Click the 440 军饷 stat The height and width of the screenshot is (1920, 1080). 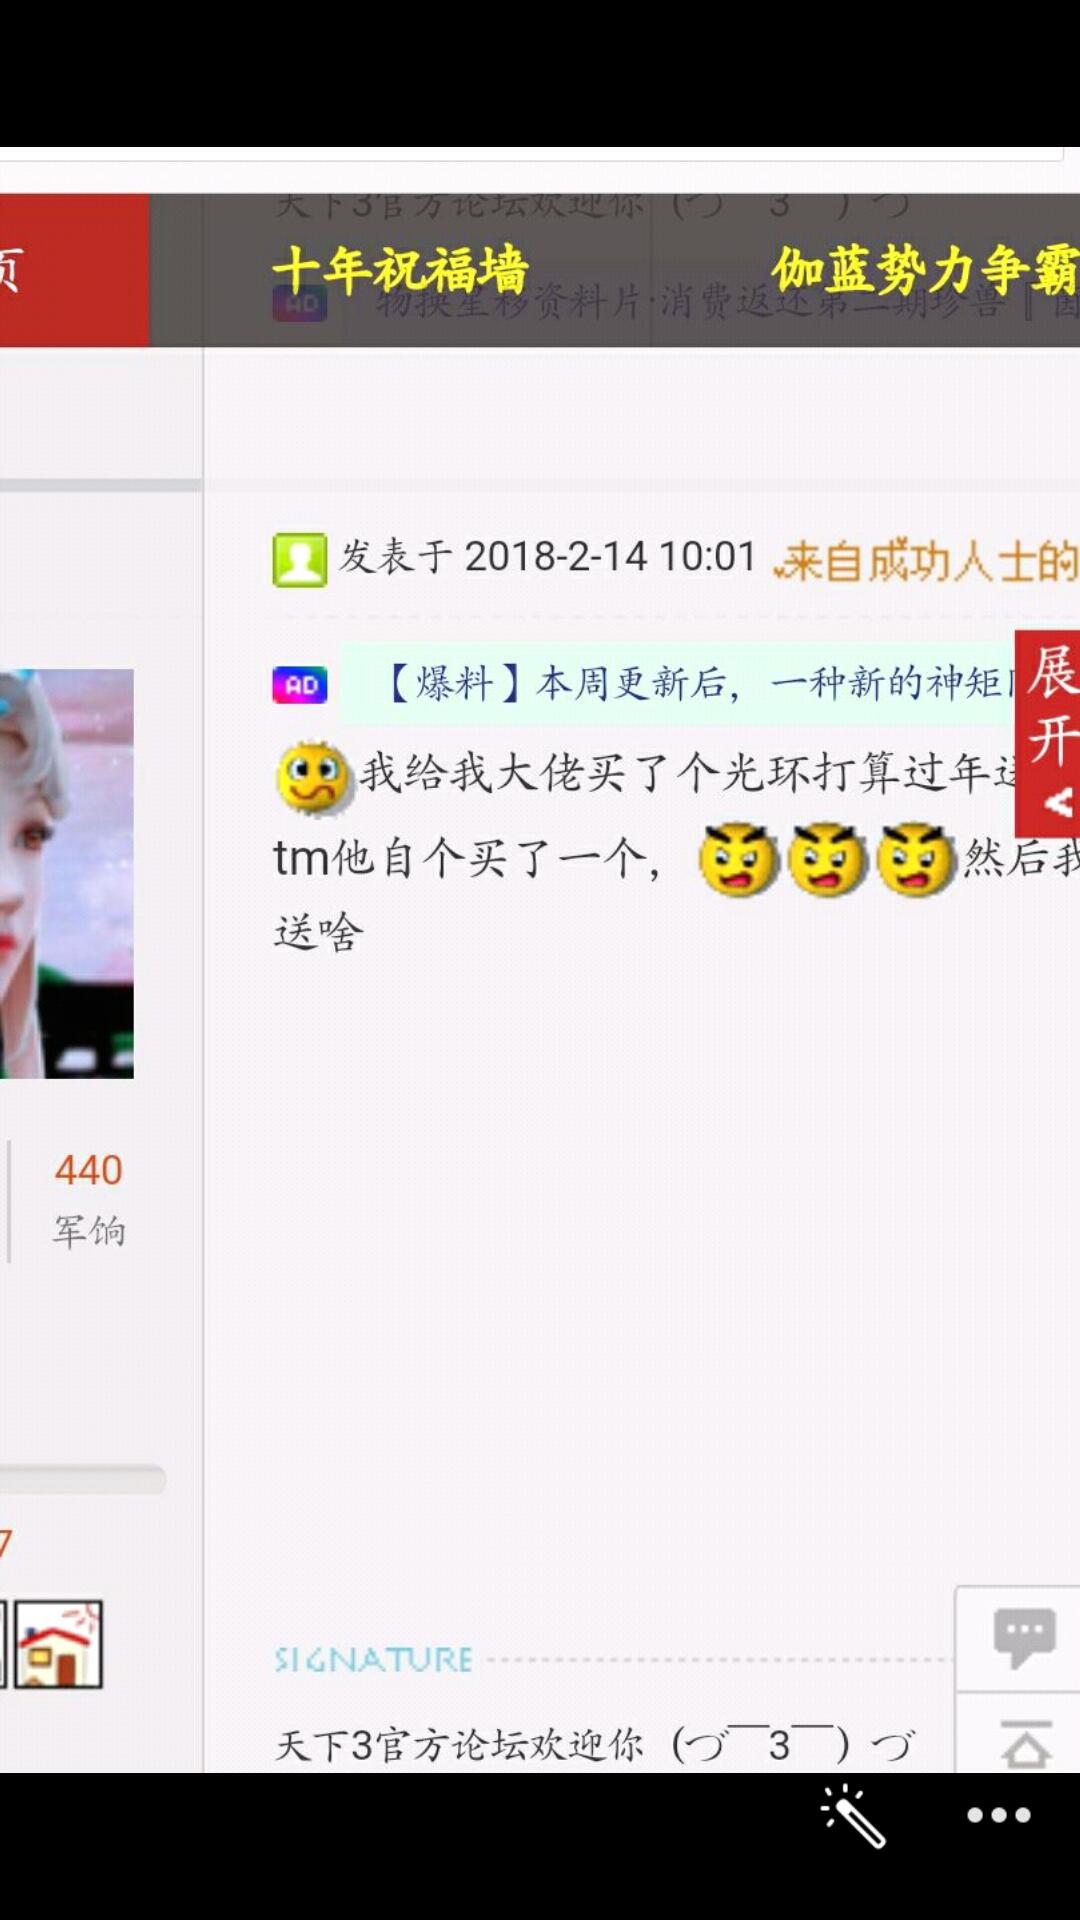point(88,1199)
